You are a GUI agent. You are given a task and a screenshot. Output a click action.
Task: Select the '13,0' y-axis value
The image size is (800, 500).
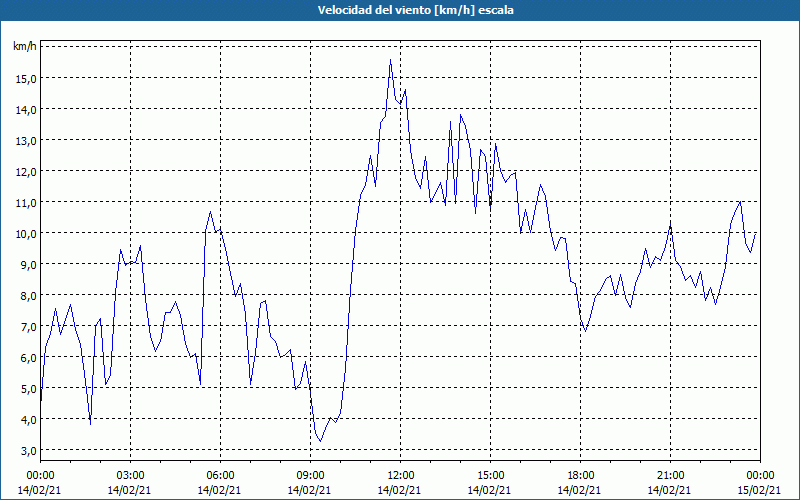pos(25,140)
